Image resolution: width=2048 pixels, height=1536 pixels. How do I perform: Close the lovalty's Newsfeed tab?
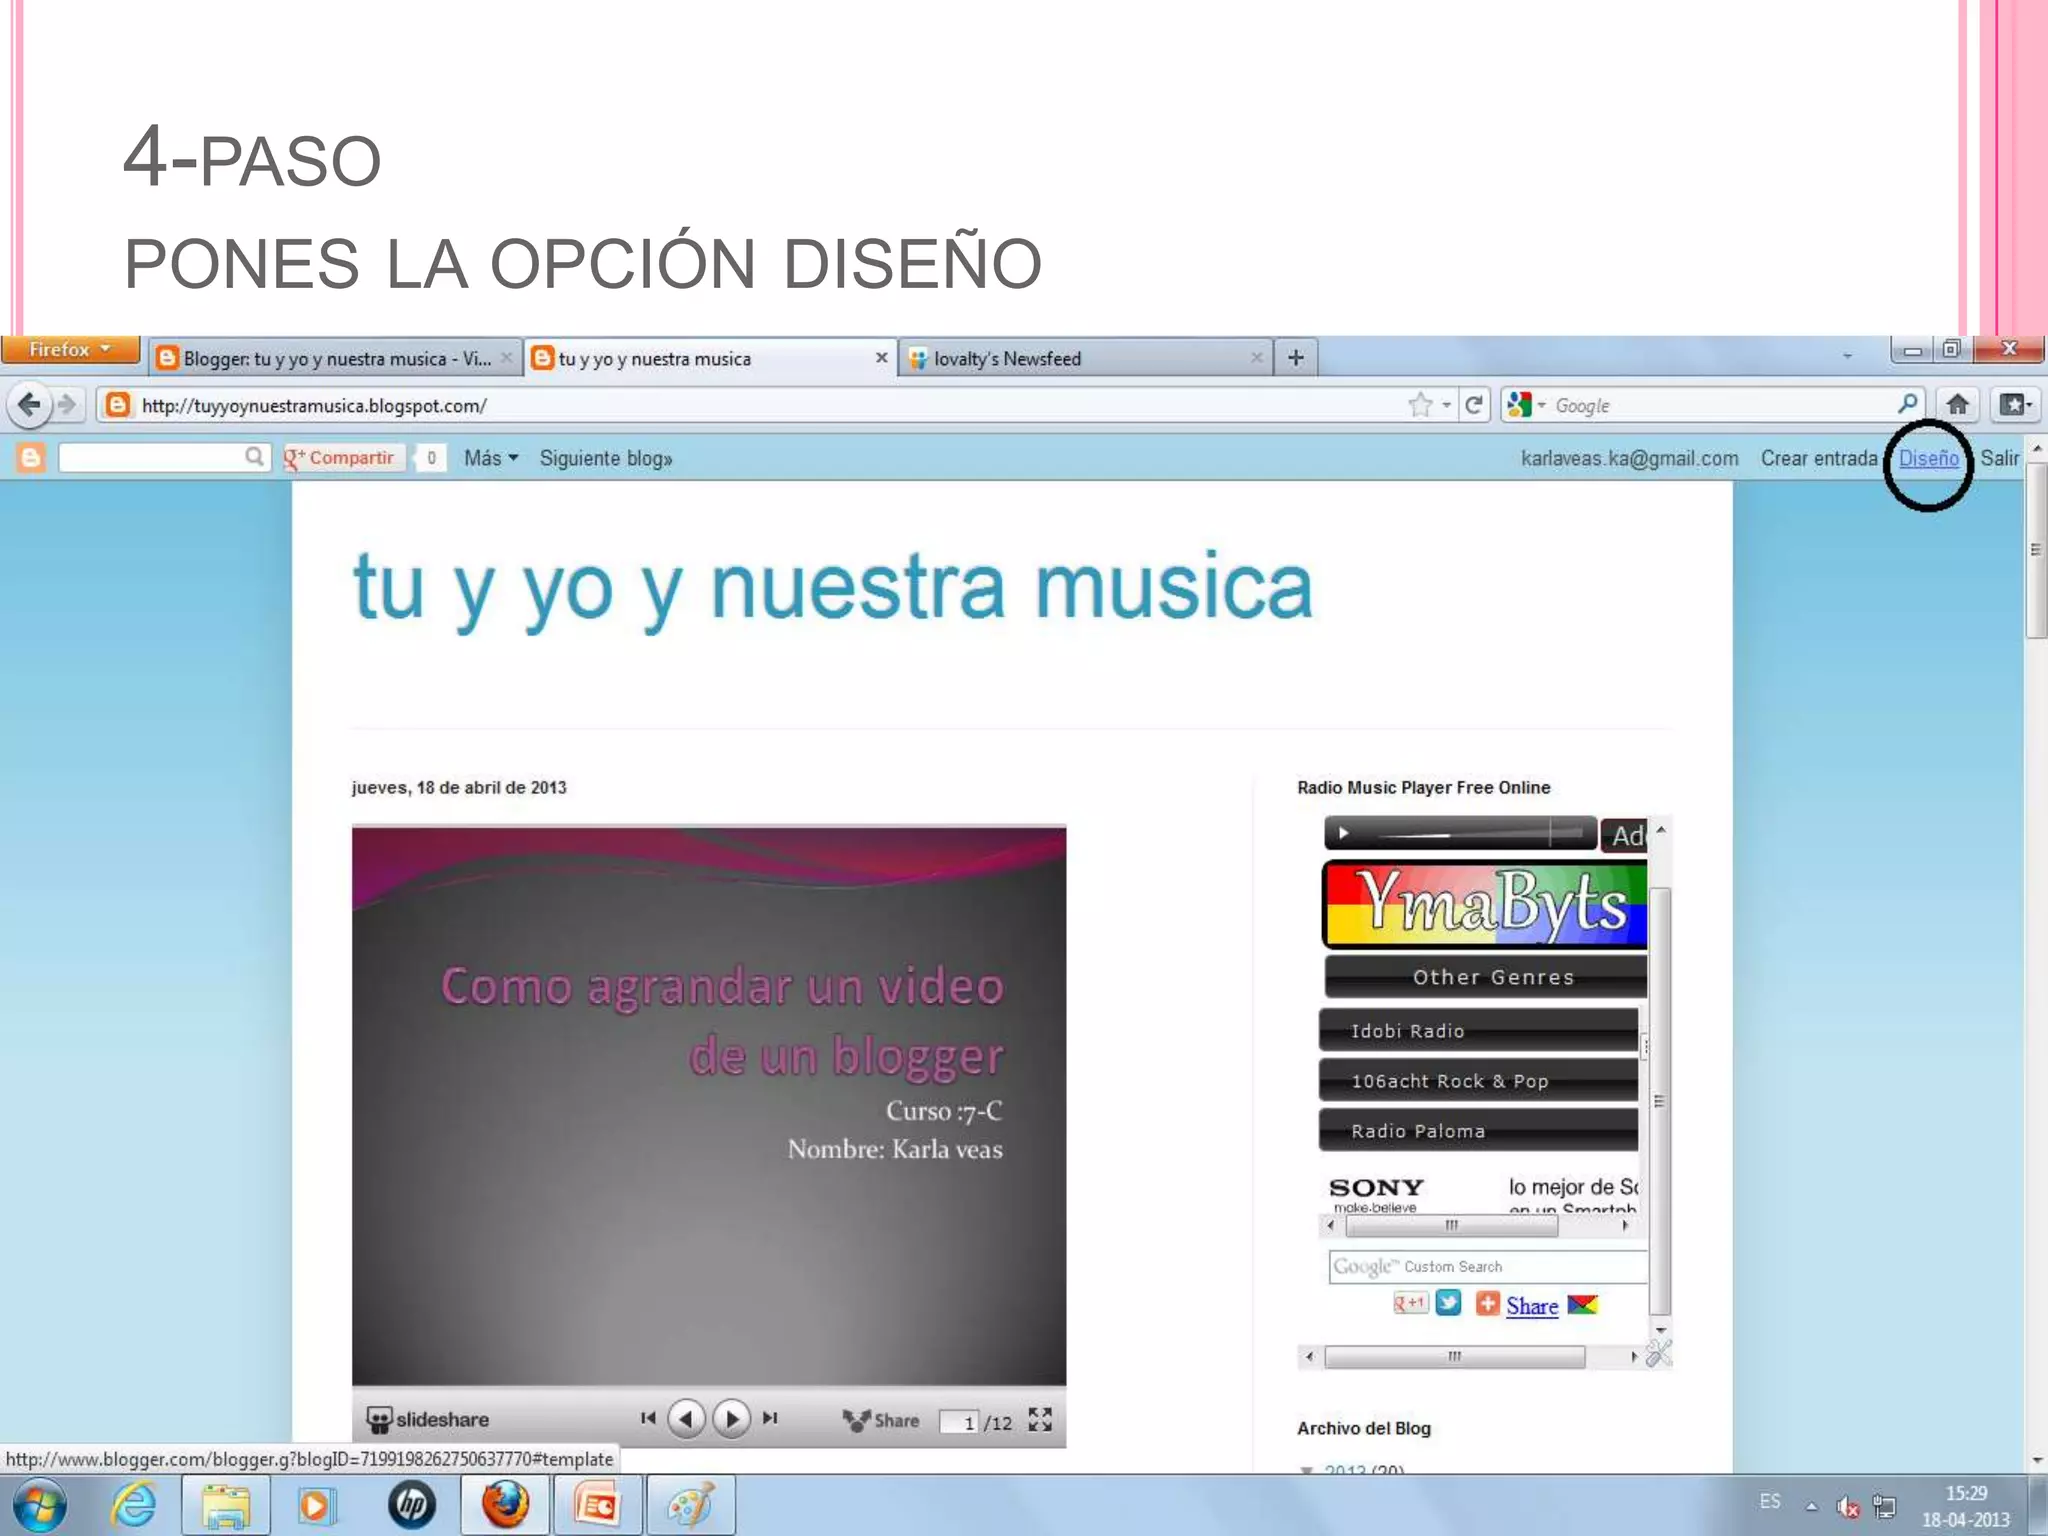[1256, 357]
